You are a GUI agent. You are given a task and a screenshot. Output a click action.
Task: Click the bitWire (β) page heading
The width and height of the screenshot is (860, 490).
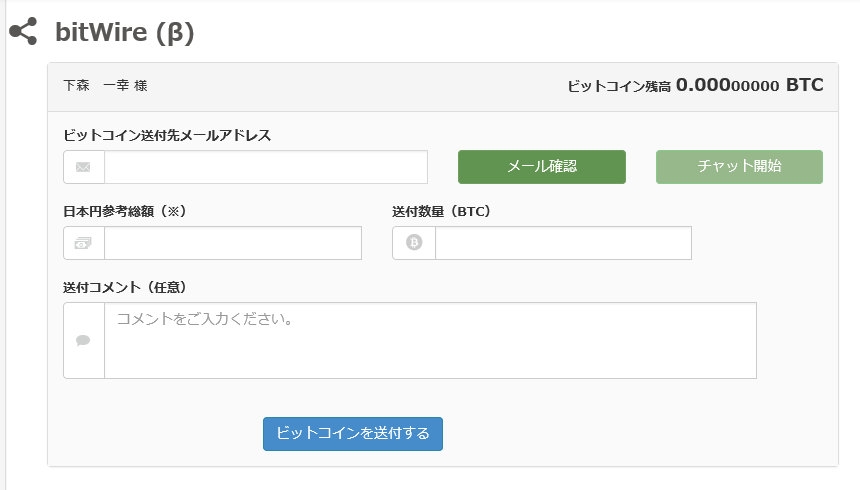pyautogui.click(x=124, y=32)
